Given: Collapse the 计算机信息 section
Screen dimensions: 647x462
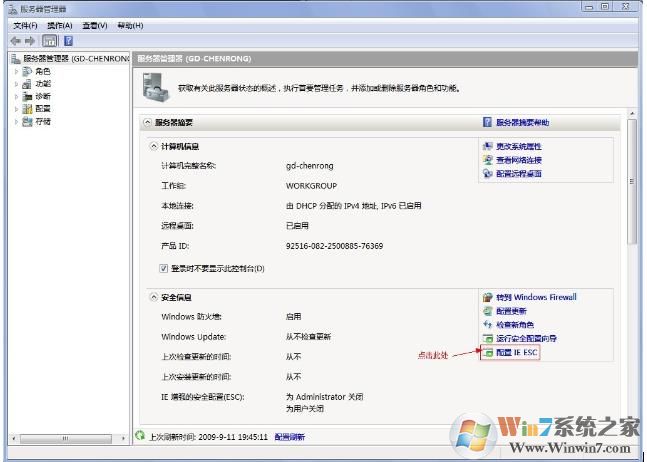Looking at the screenshot, I should pyautogui.click(x=153, y=146).
